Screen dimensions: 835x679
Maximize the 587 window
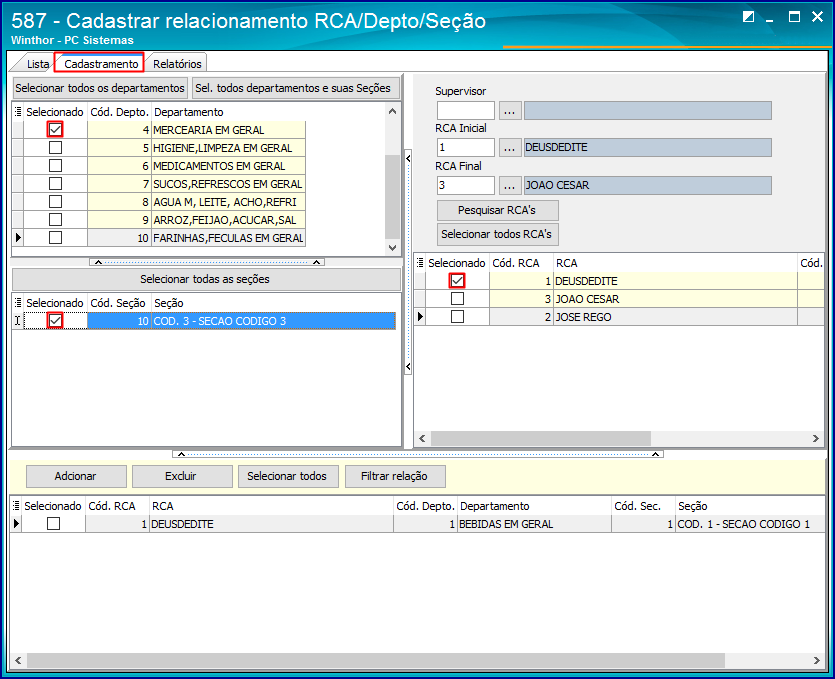[794, 17]
